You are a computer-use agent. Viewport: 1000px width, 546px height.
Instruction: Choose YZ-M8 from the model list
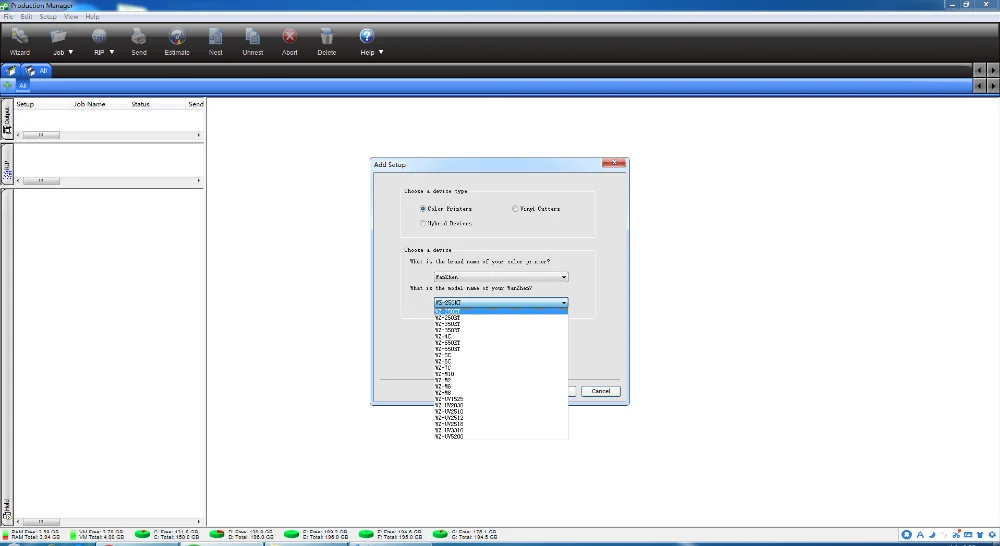(x=501, y=392)
